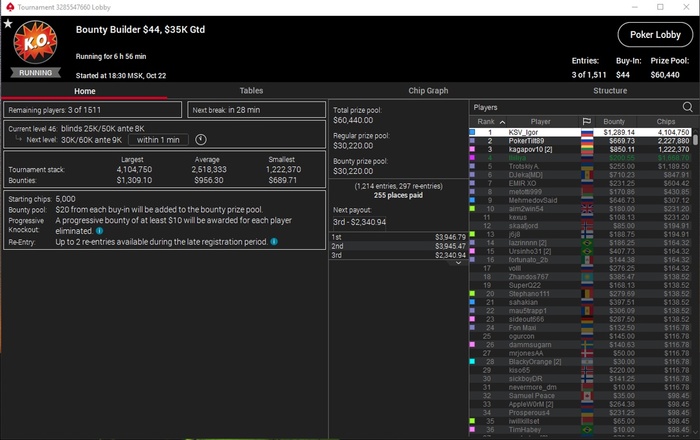Select player row kagapov10 [2]
Image resolution: width=700 pixels, height=440 pixels.
tap(580, 149)
